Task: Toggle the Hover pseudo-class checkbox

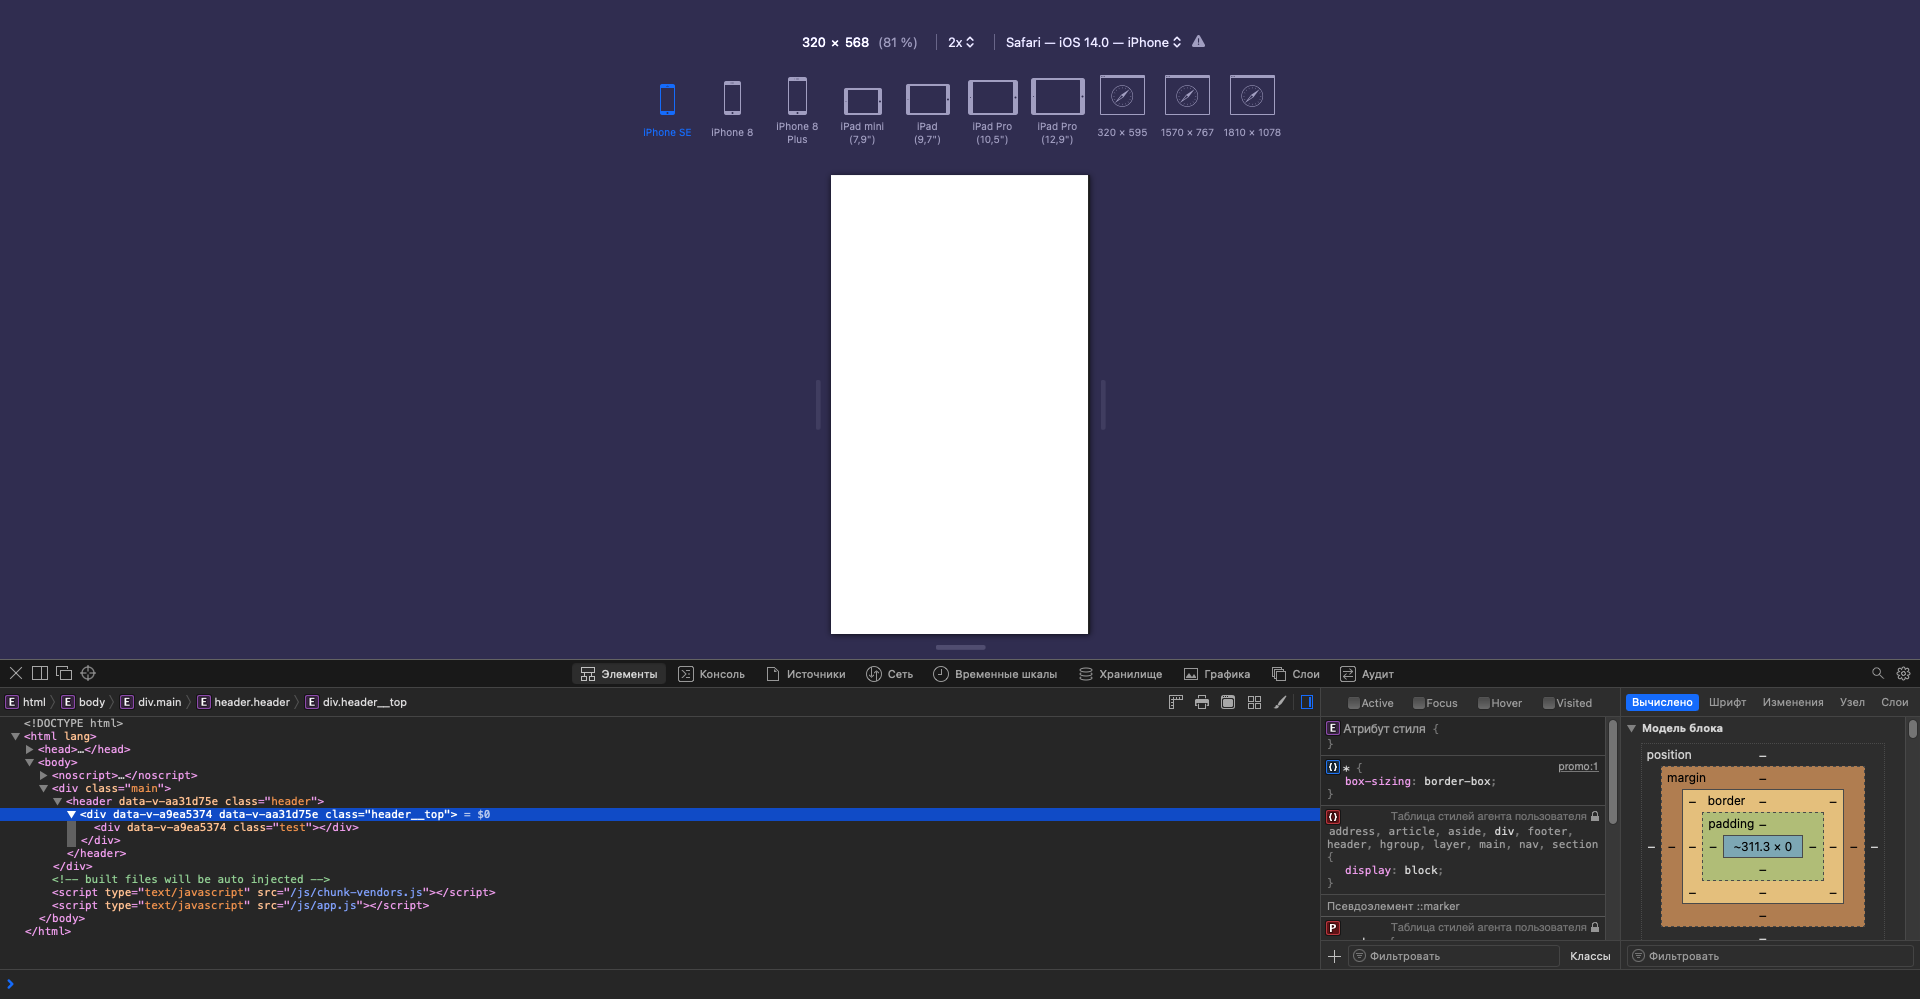Action: (x=1484, y=703)
